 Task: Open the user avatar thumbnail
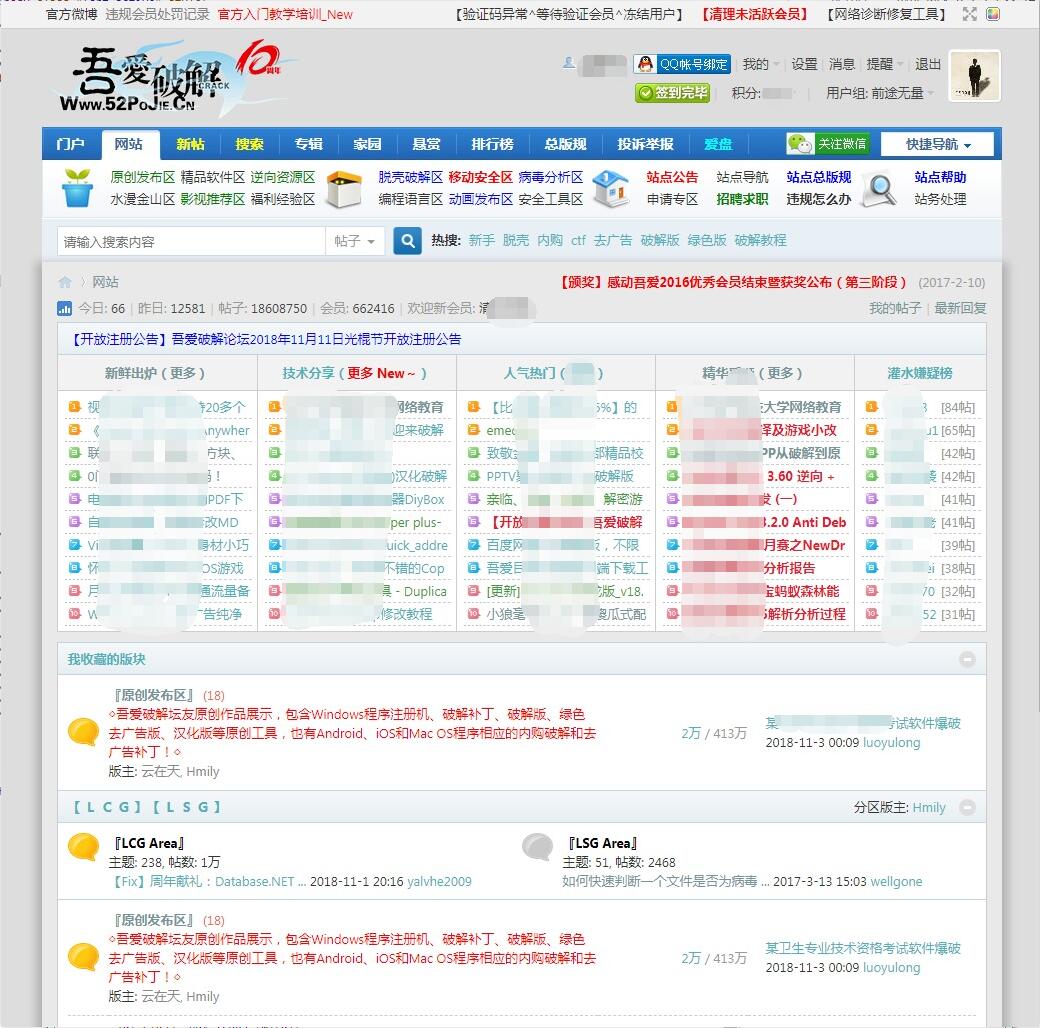click(x=974, y=76)
